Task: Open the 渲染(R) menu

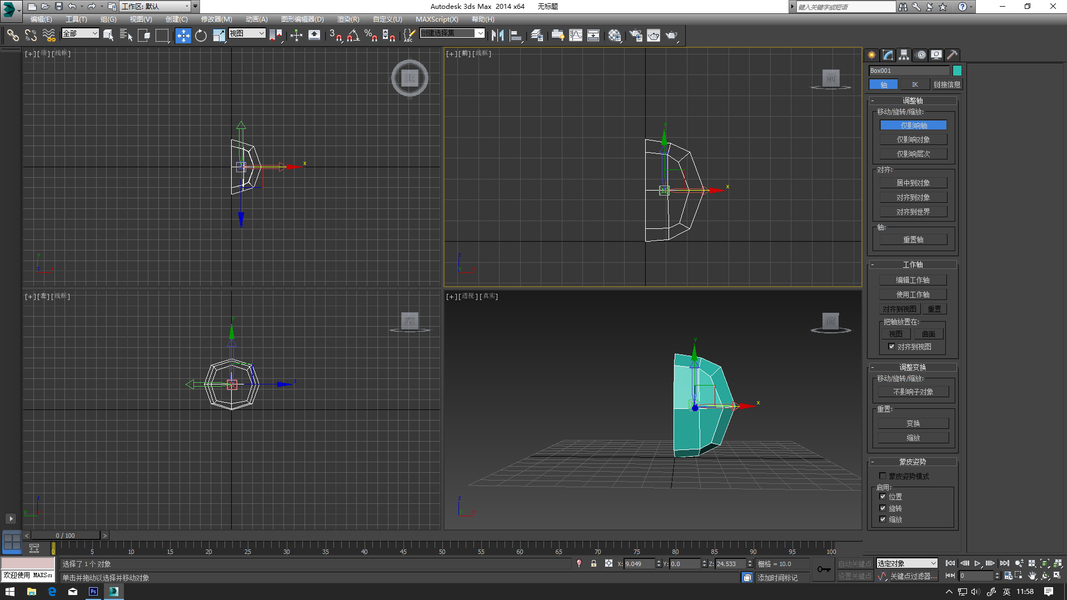Action: 348,19
